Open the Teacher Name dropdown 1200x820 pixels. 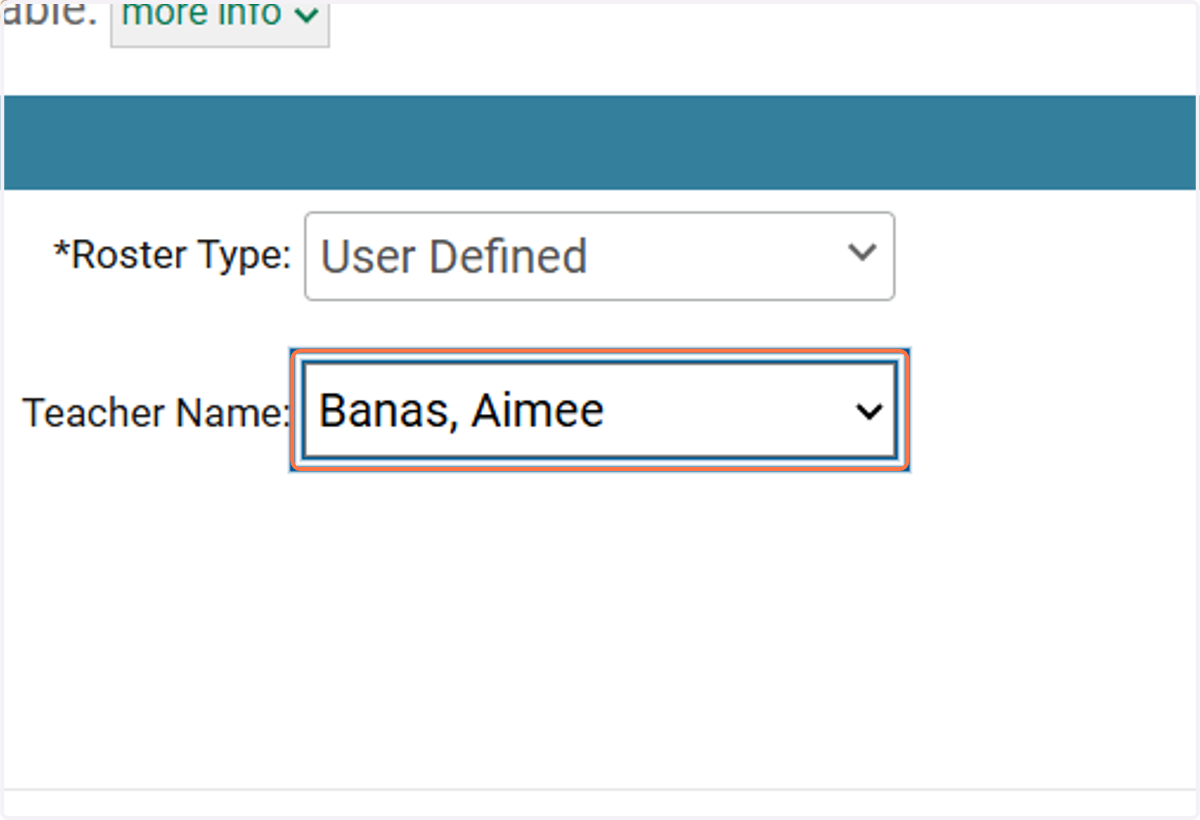tap(599, 410)
